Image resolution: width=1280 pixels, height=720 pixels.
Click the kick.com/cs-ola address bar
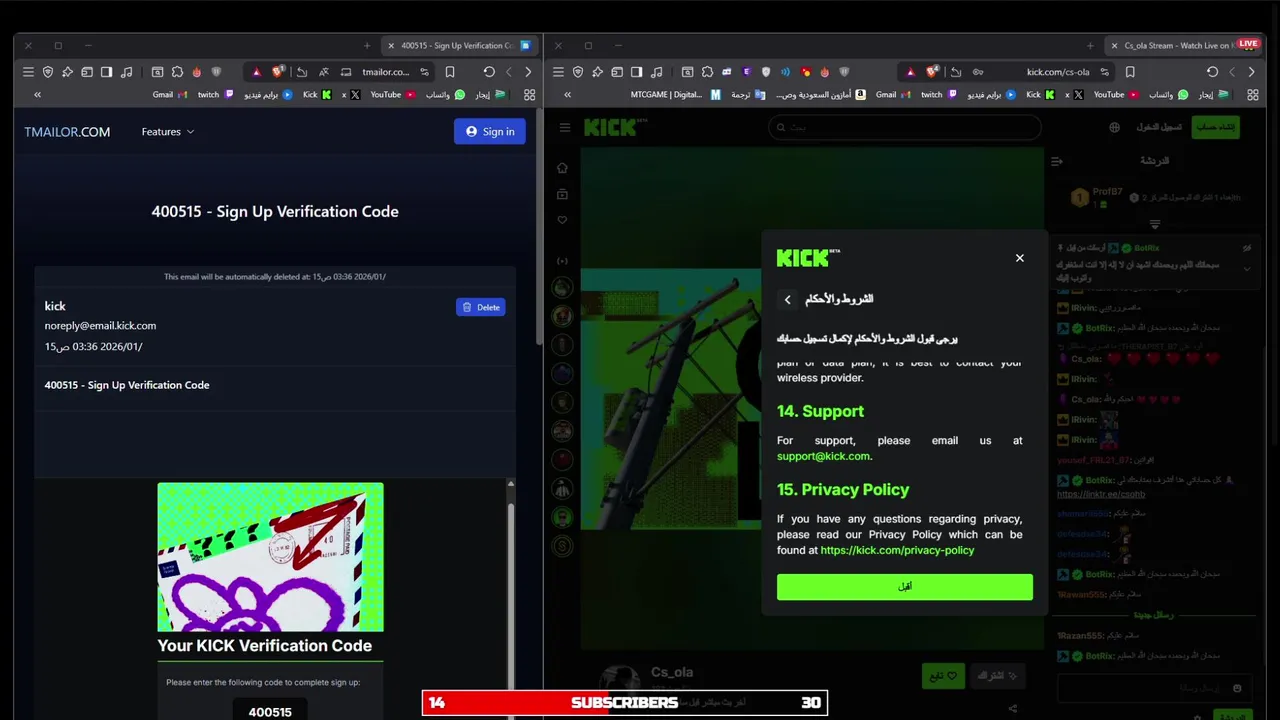coord(1057,72)
